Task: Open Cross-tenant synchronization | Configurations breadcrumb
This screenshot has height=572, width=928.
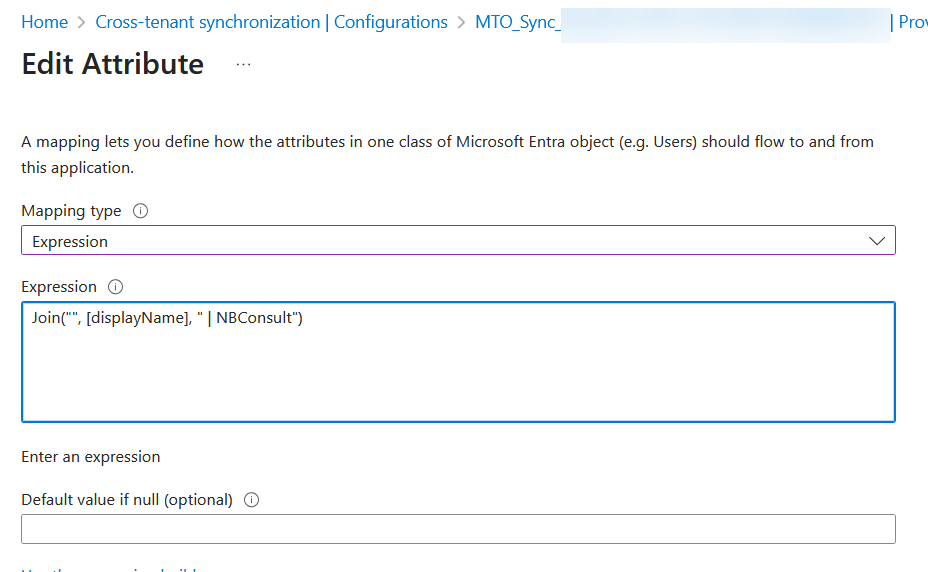Action: 271,22
